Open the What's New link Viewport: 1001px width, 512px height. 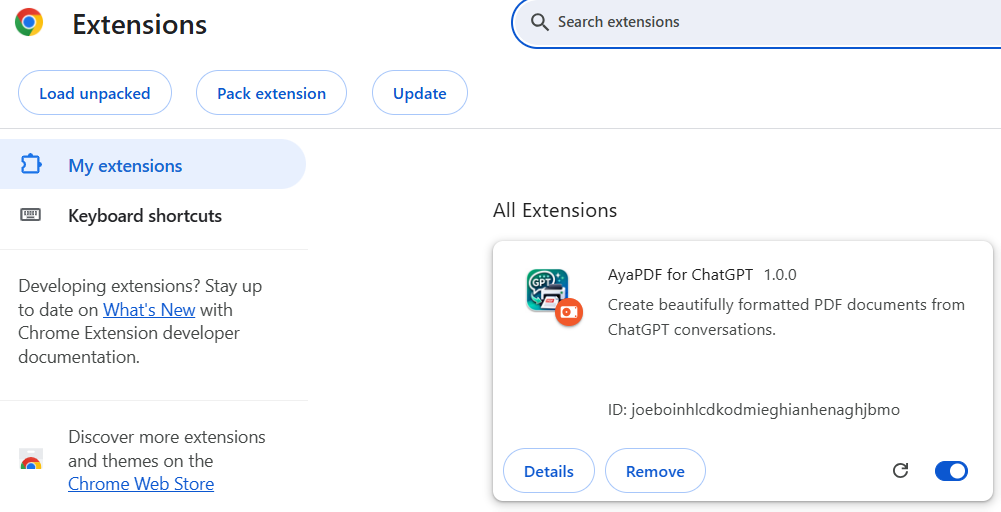tap(149, 310)
